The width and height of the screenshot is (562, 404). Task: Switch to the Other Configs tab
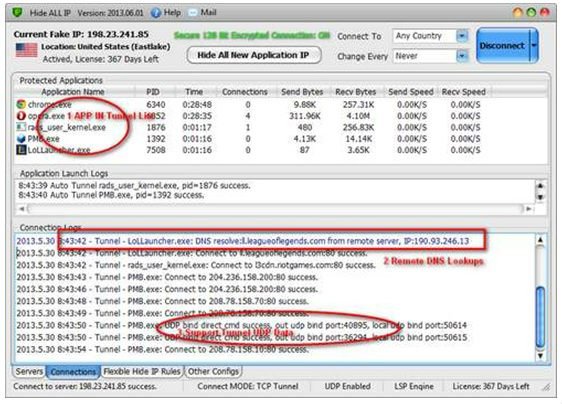click(213, 371)
